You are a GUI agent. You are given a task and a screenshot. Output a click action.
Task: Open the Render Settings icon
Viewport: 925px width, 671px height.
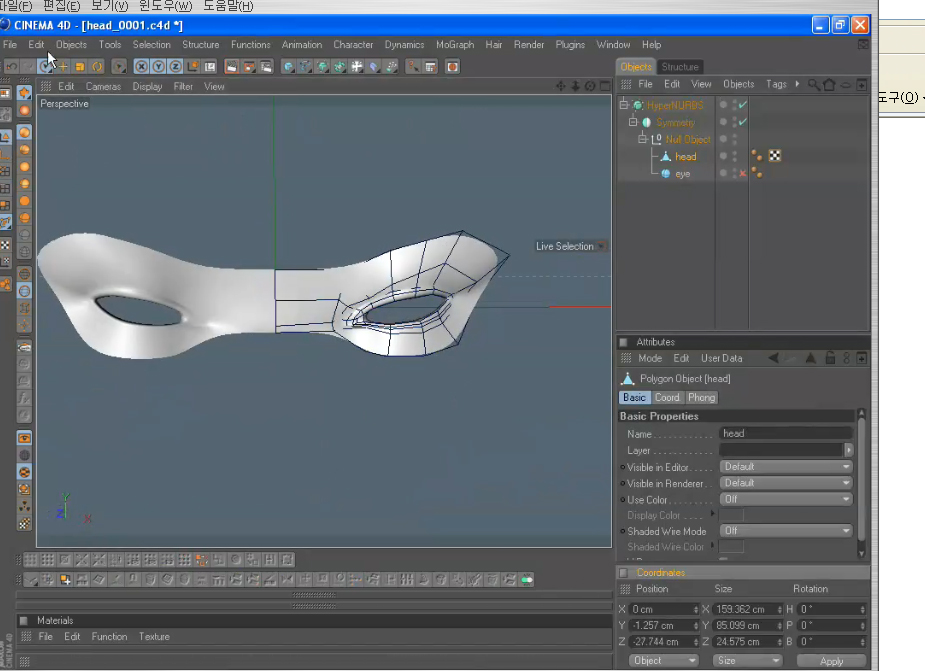click(x=266, y=67)
